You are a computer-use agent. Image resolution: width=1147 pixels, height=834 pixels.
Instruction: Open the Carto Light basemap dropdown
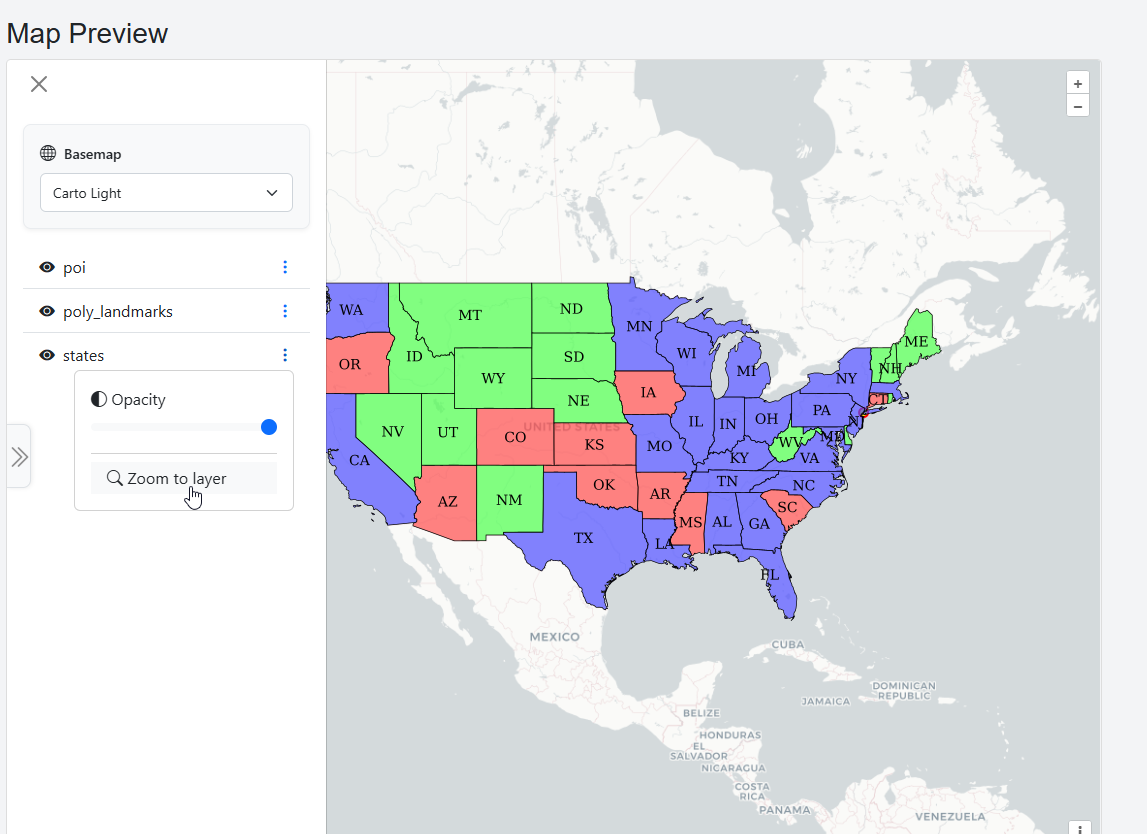point(166,193)
